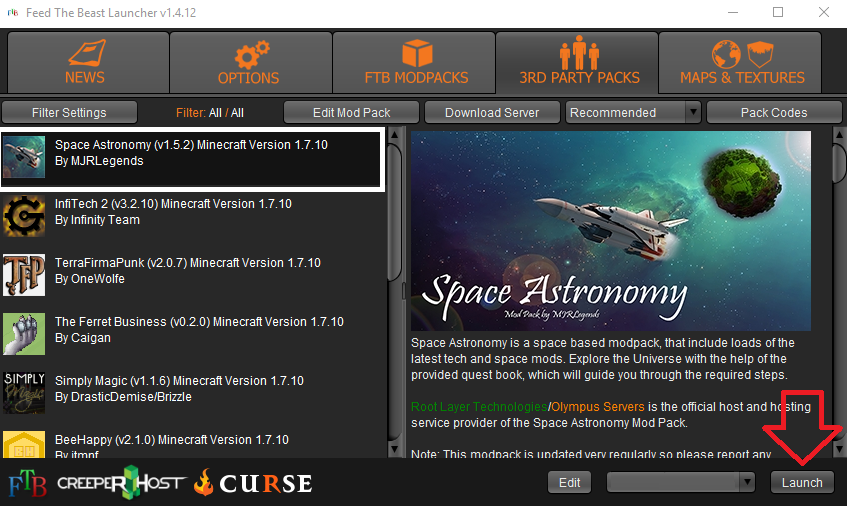847x506 pixels.
Task: Select the TerraFirmaPunk modpack entry
Action: coord(192,275)
